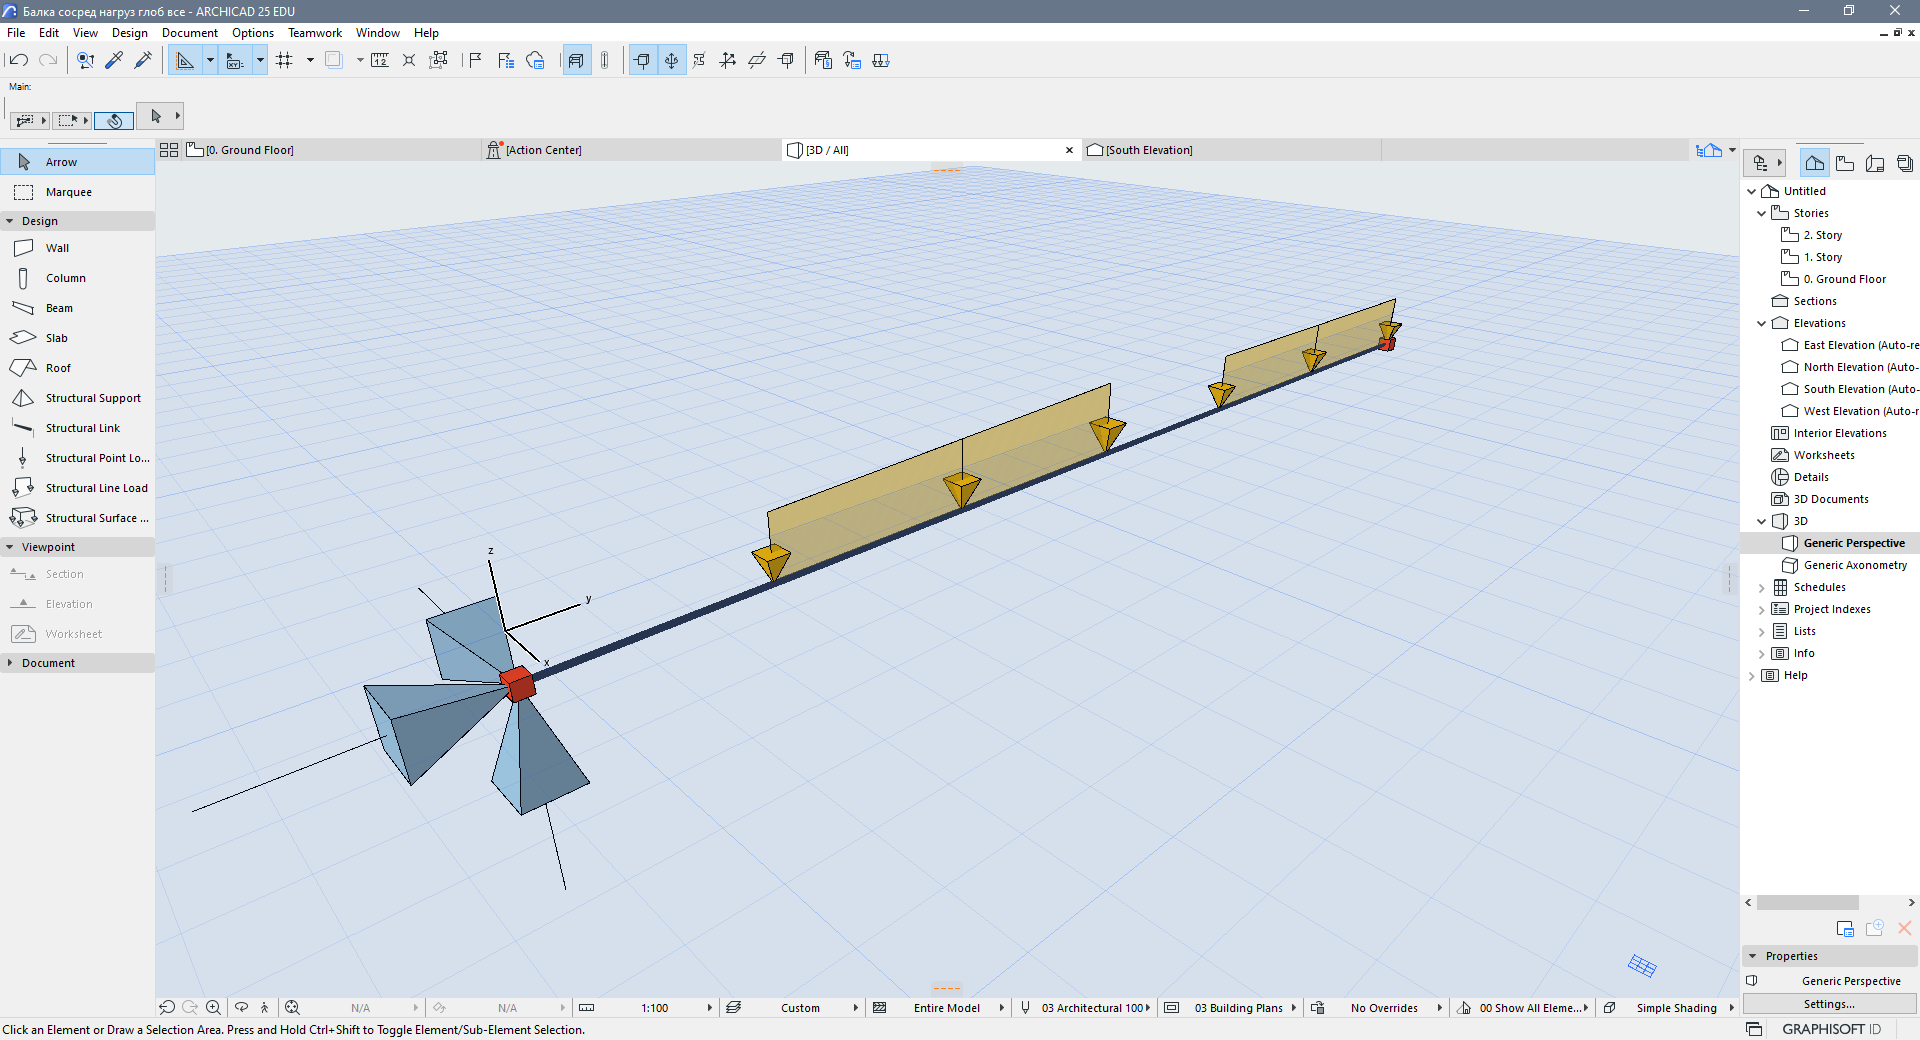Collapse the Elevations tree node

[x=1762, y=323]
